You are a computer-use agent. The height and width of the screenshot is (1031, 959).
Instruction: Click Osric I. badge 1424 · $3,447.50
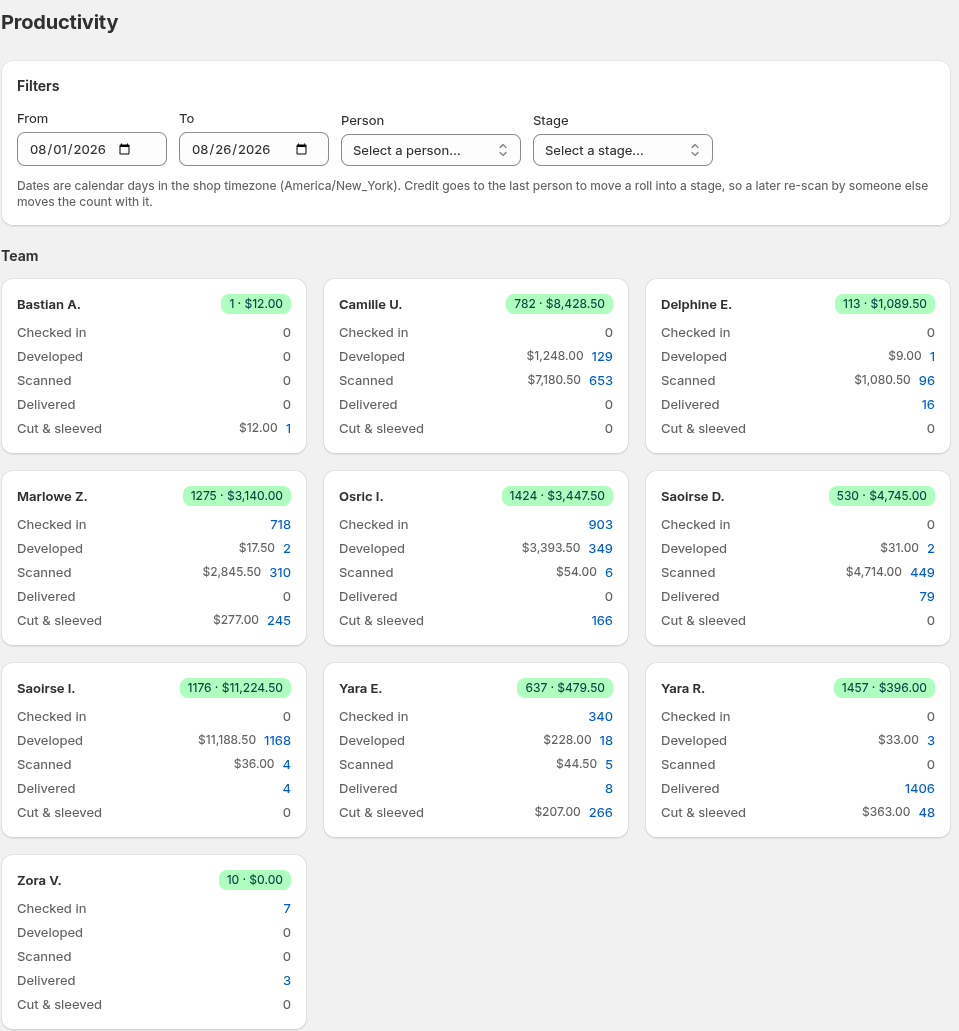[x=557, y=496]
